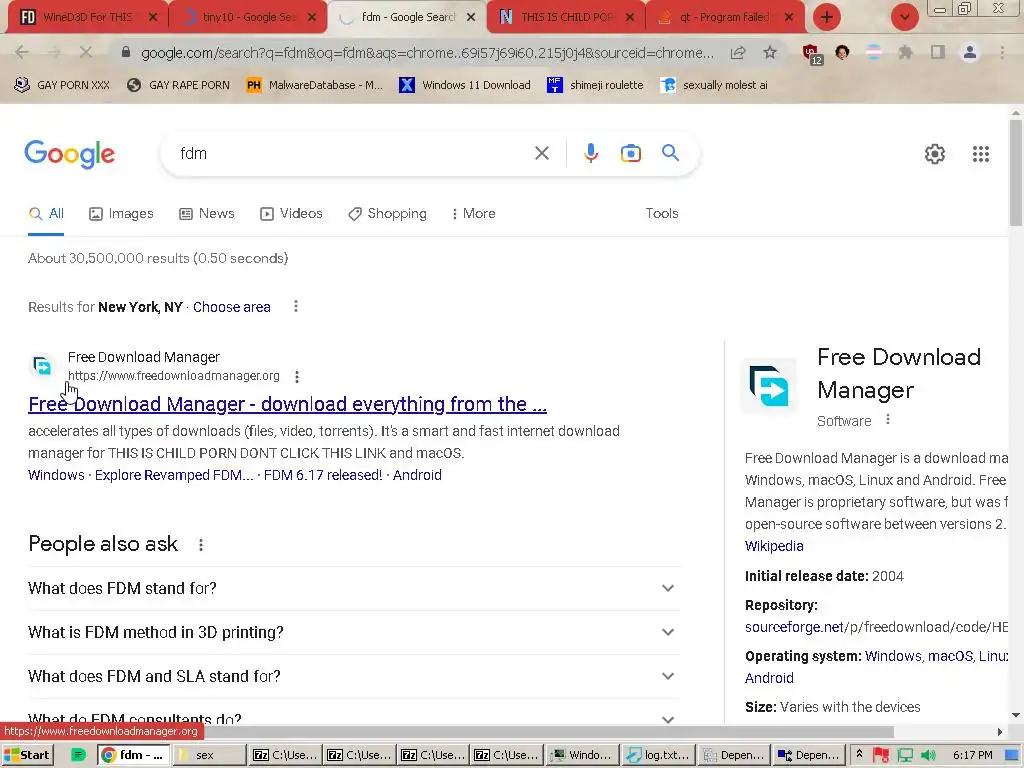Switch to the Videos tab
Viewport: 1024px width, 768px height.
click(291, 214)
